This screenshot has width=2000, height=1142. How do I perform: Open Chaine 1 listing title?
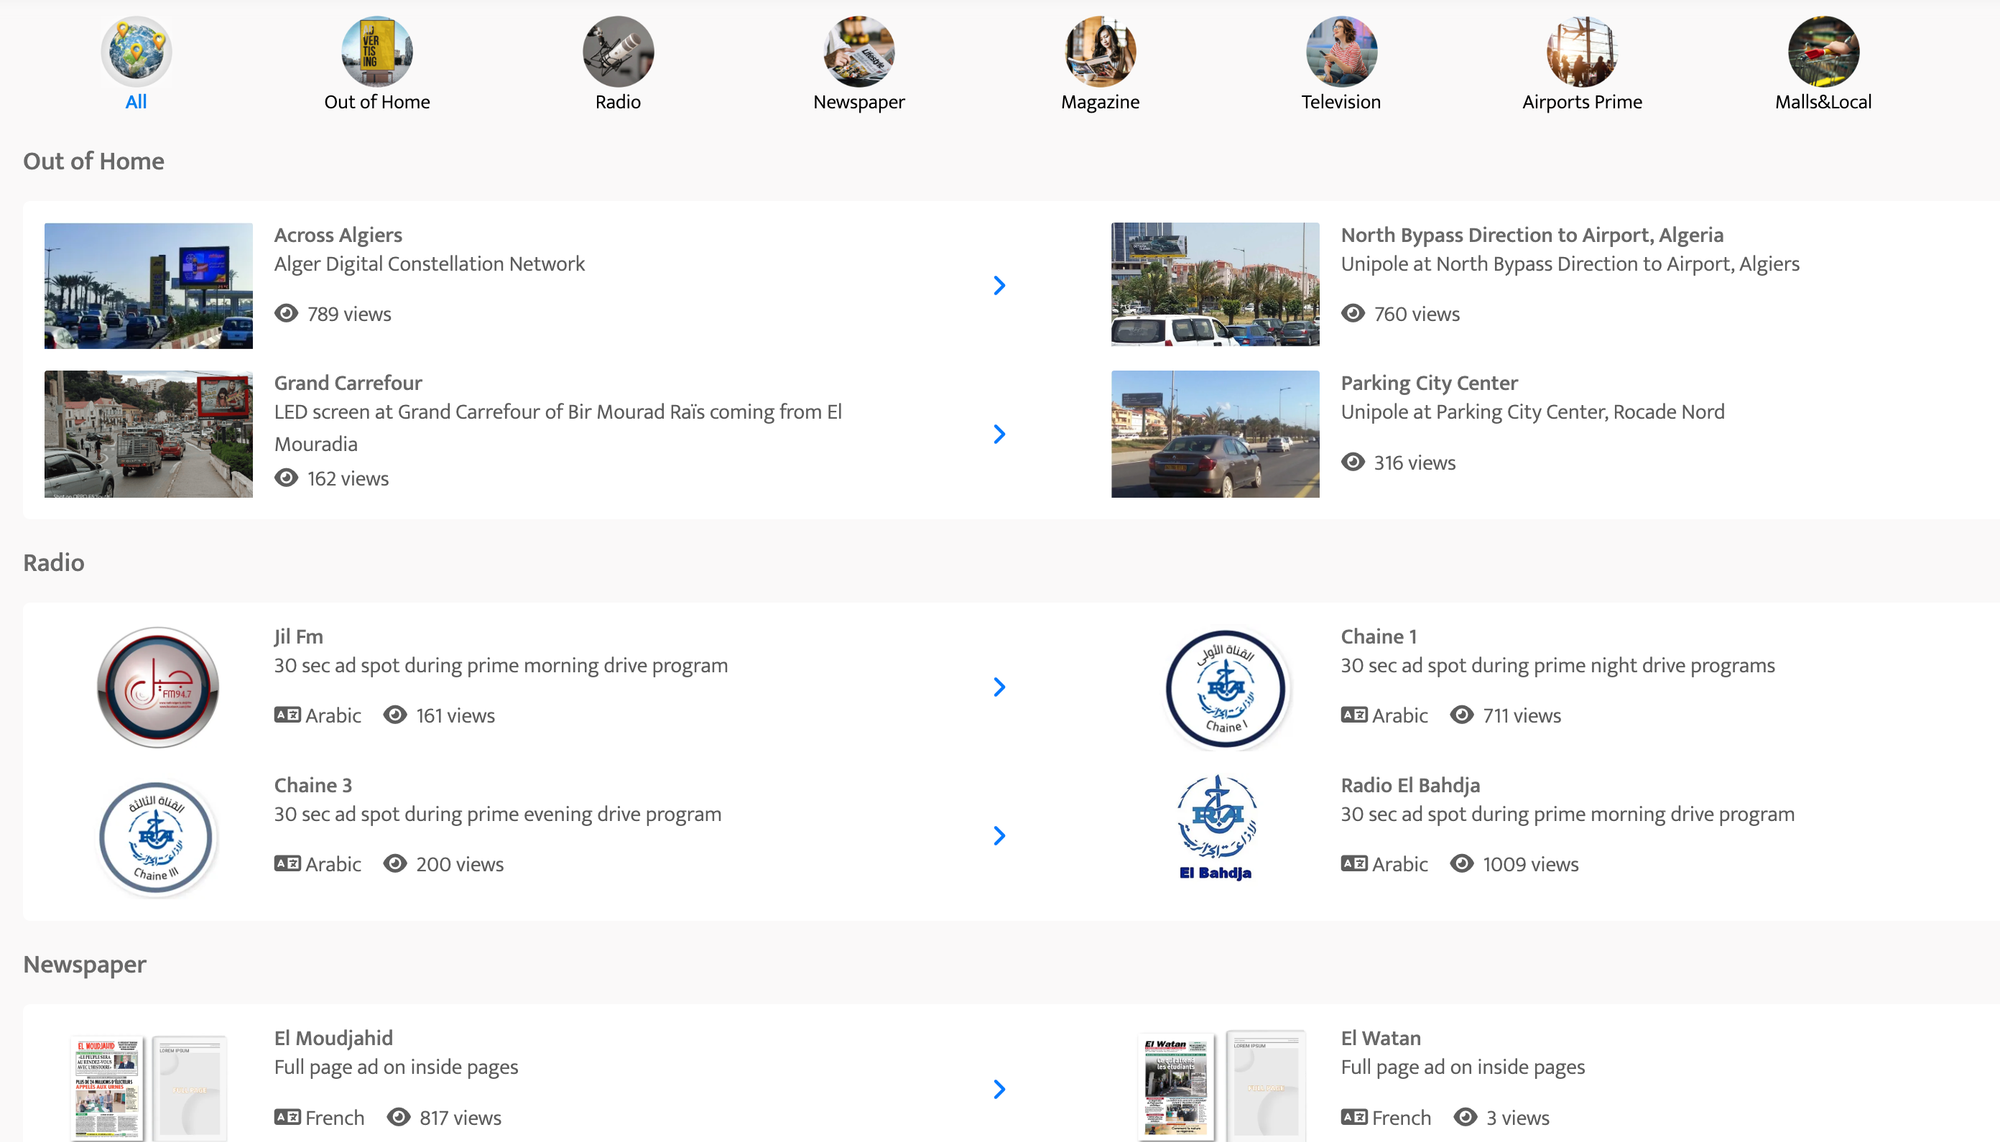[1379, 637]
